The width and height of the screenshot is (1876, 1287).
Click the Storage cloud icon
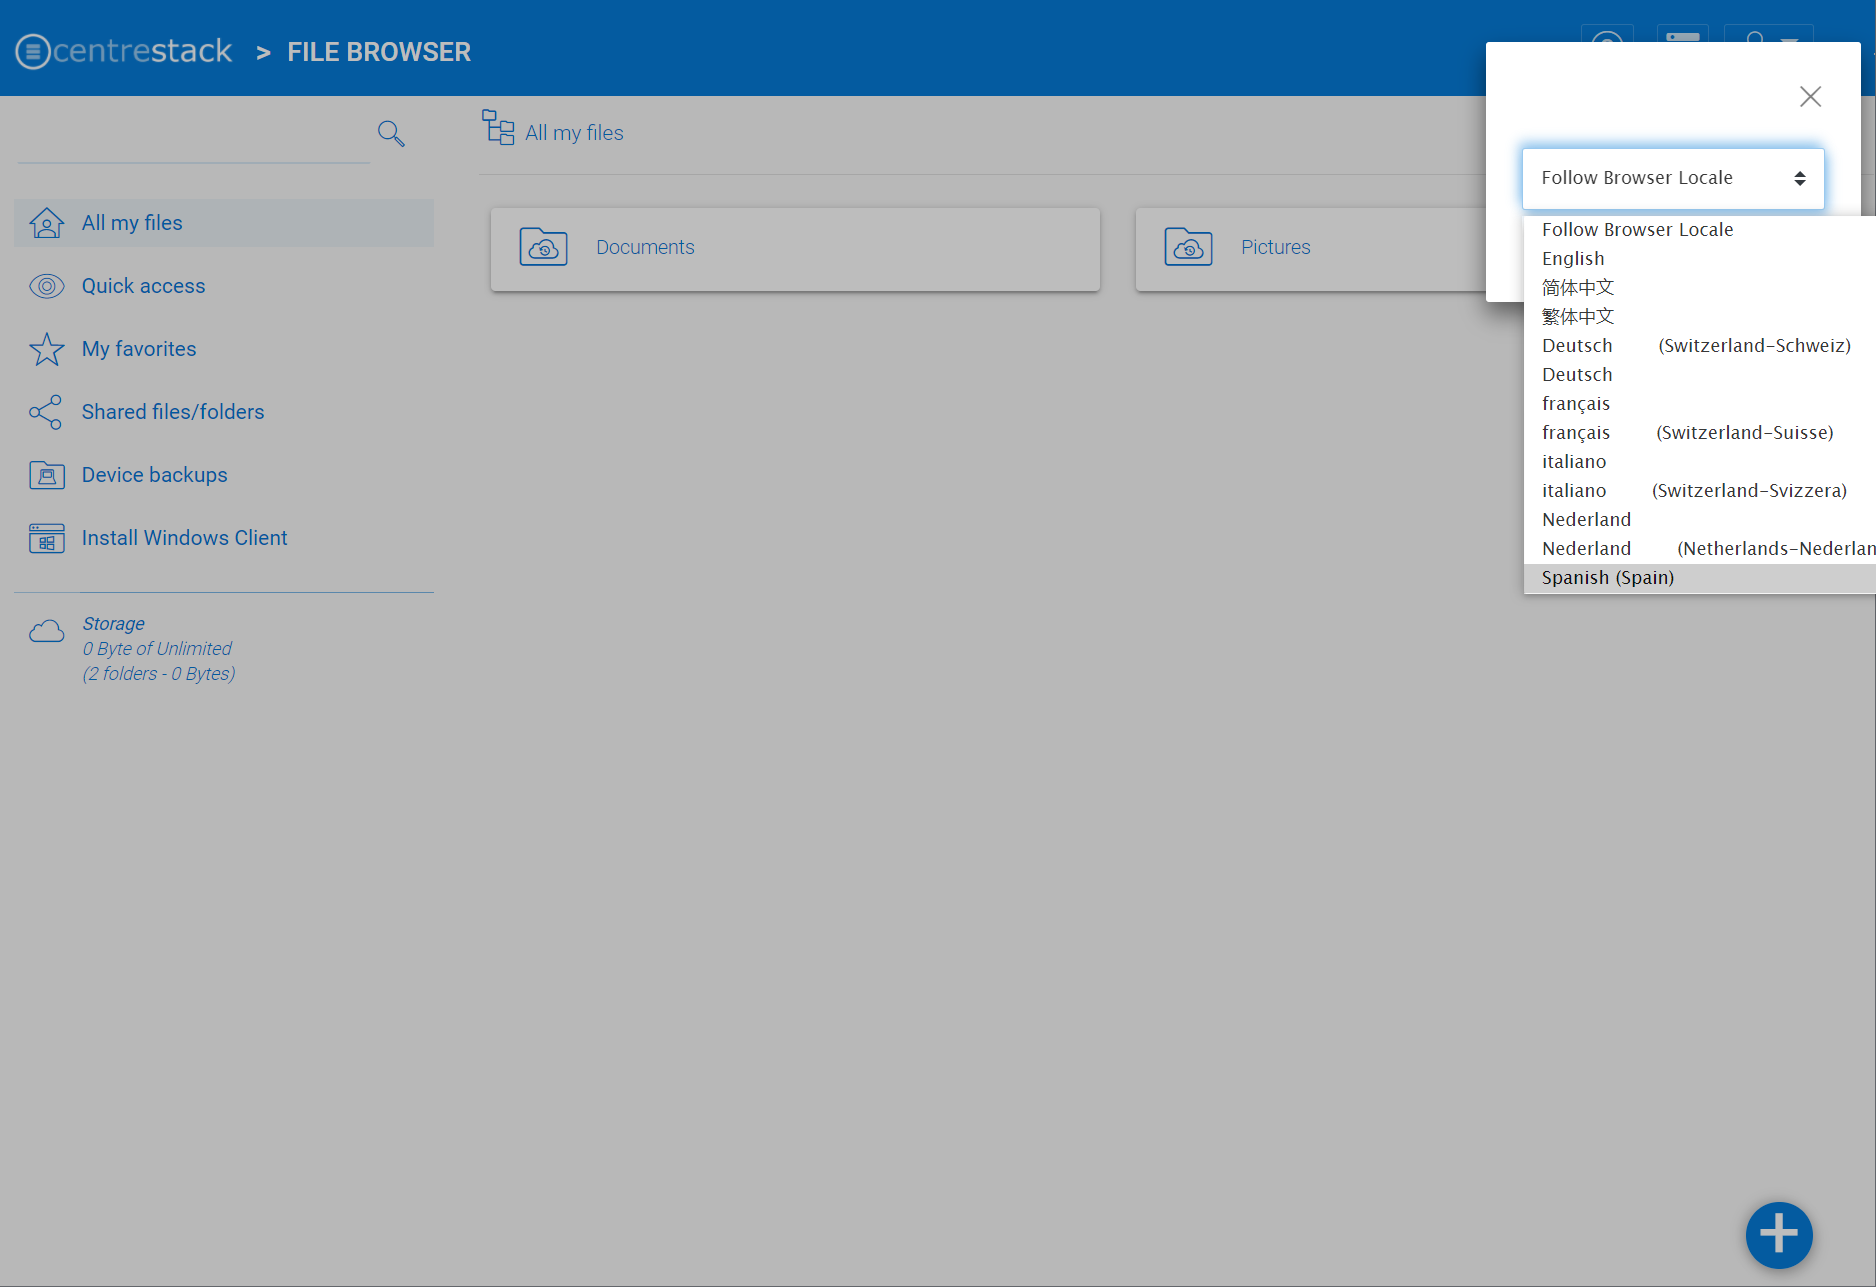click(47, 631)
